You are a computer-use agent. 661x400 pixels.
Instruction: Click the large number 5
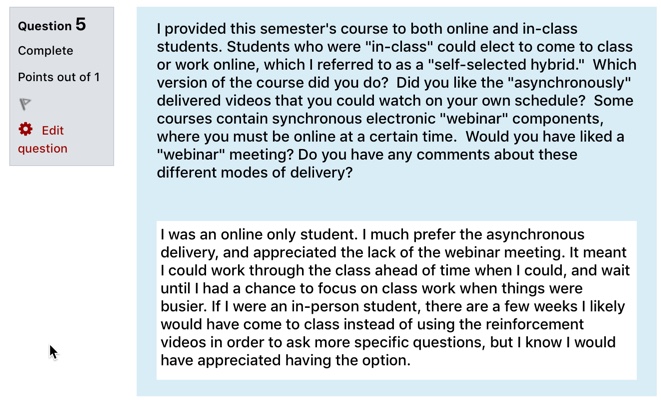tap(81, 24)
